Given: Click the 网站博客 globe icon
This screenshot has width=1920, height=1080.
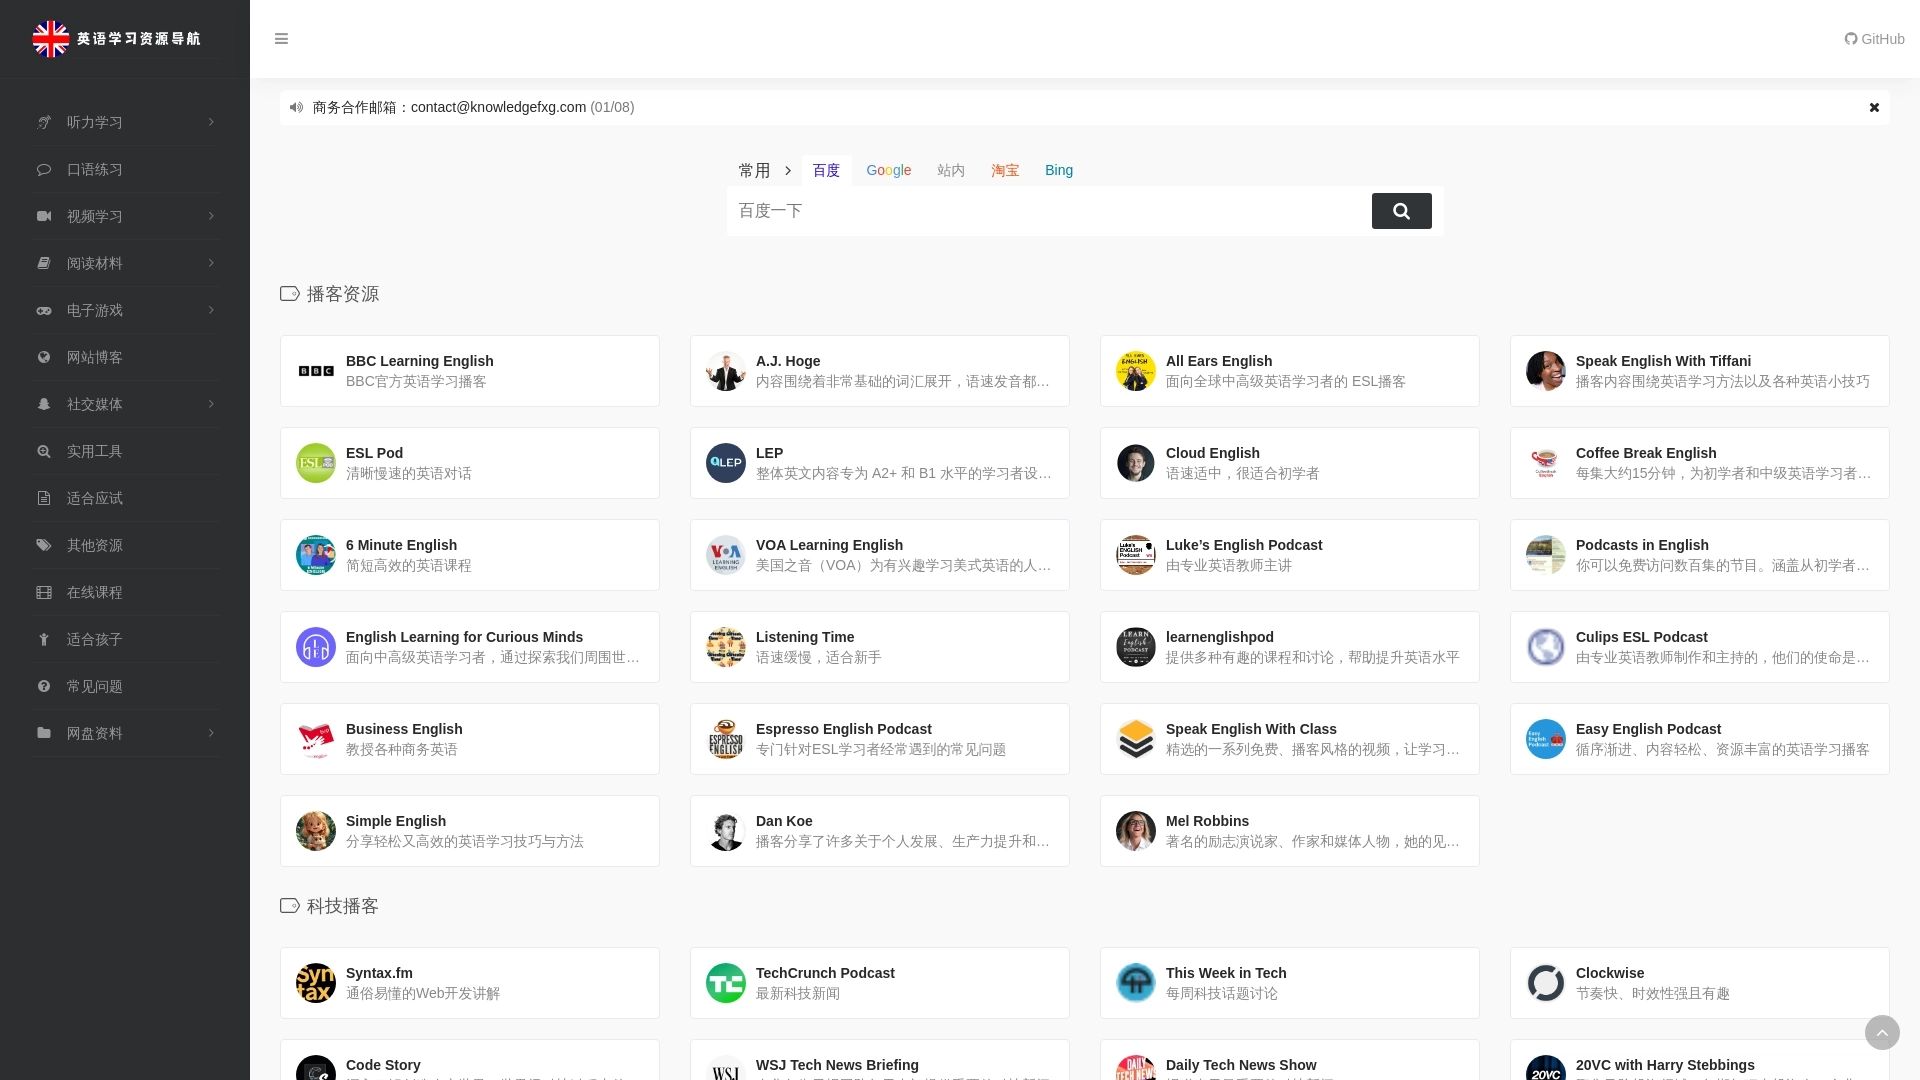Looking at the screenshot, I should pyautogui.click(x=44, y=357).
